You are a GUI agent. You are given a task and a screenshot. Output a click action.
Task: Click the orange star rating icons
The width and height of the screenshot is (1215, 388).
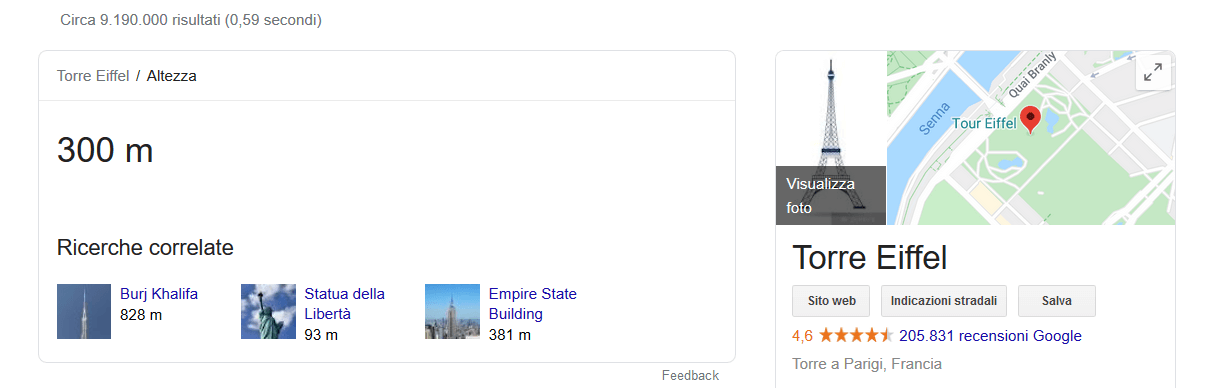click(x=856, y=336)
